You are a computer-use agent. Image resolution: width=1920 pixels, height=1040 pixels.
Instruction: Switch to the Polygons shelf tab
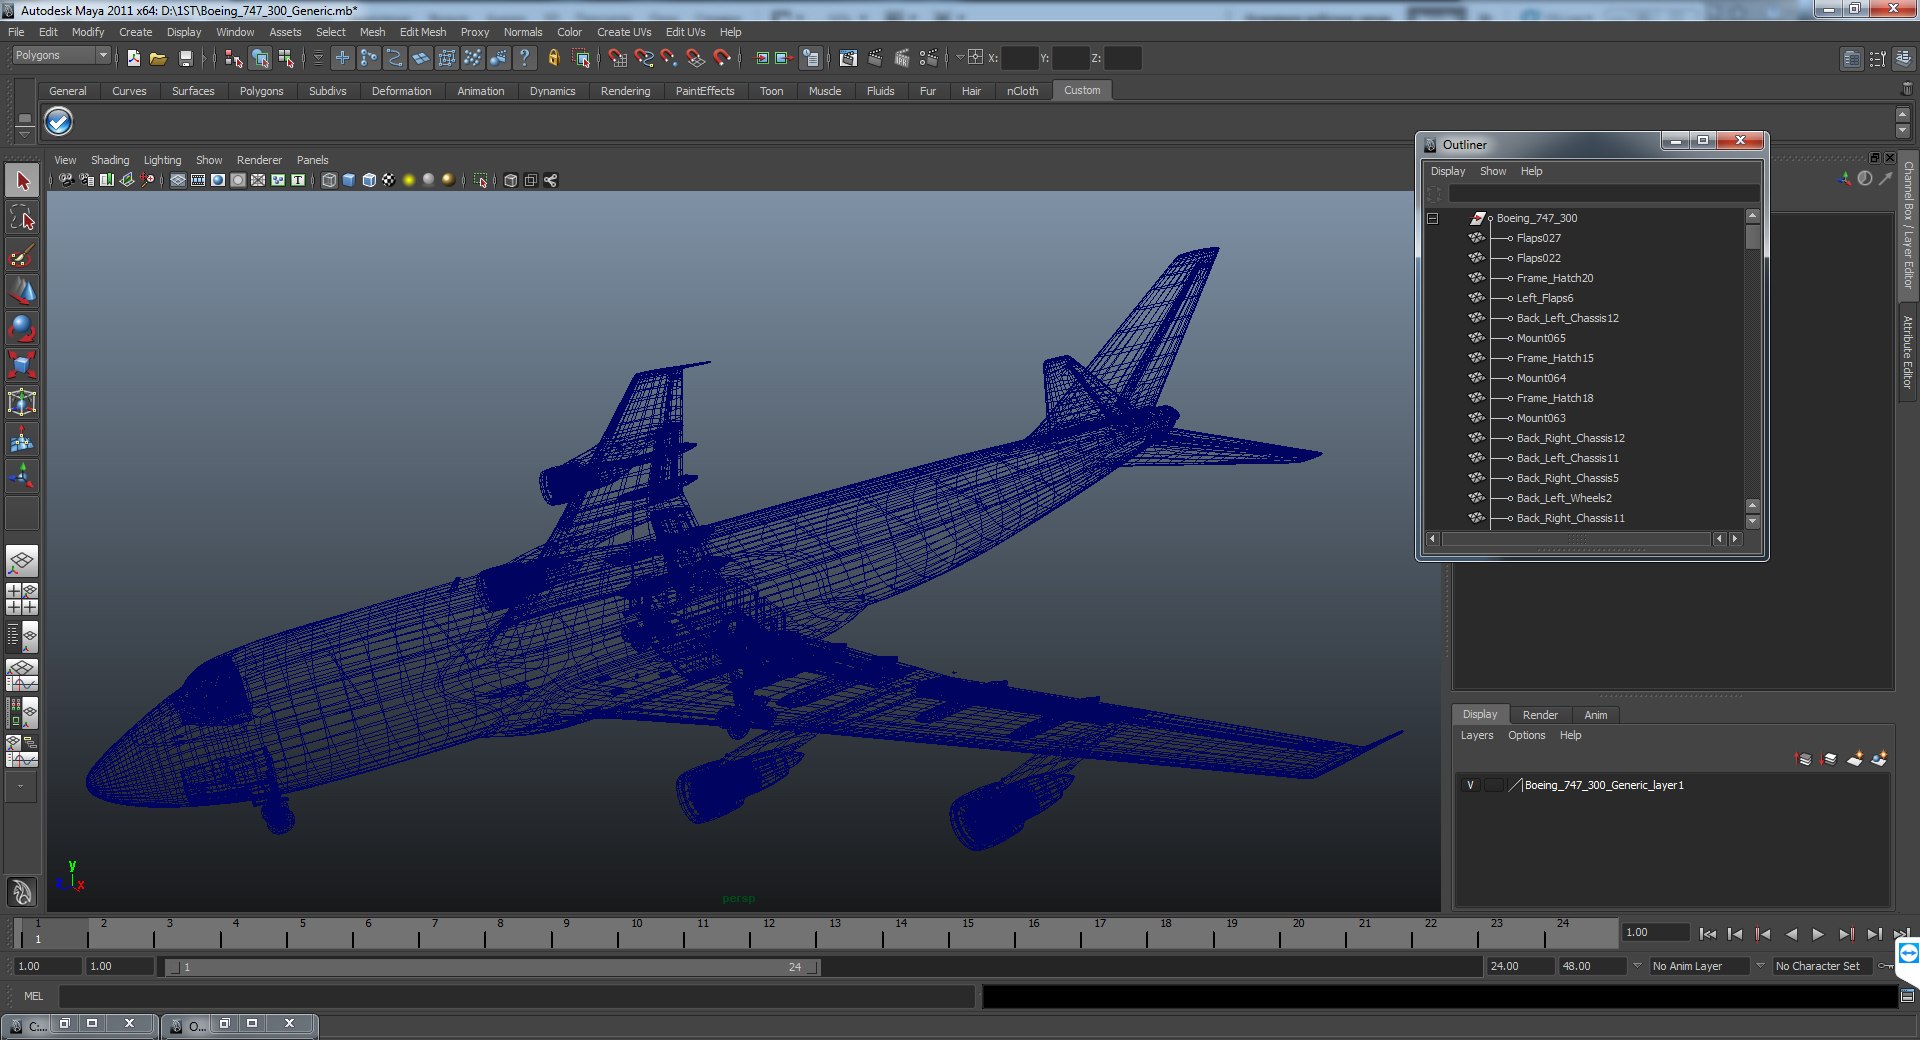[x=262, y=91]
